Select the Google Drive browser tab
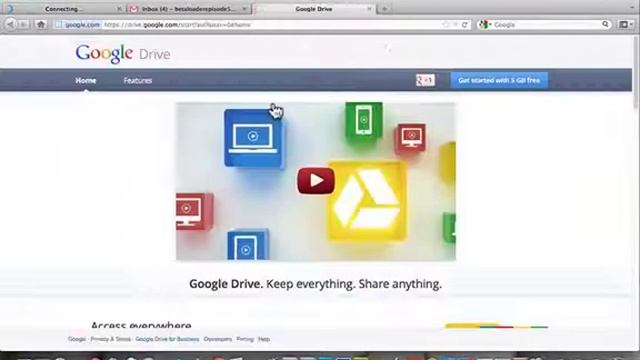The height and width of the screenshot is (360, 640). click(313, 9)
